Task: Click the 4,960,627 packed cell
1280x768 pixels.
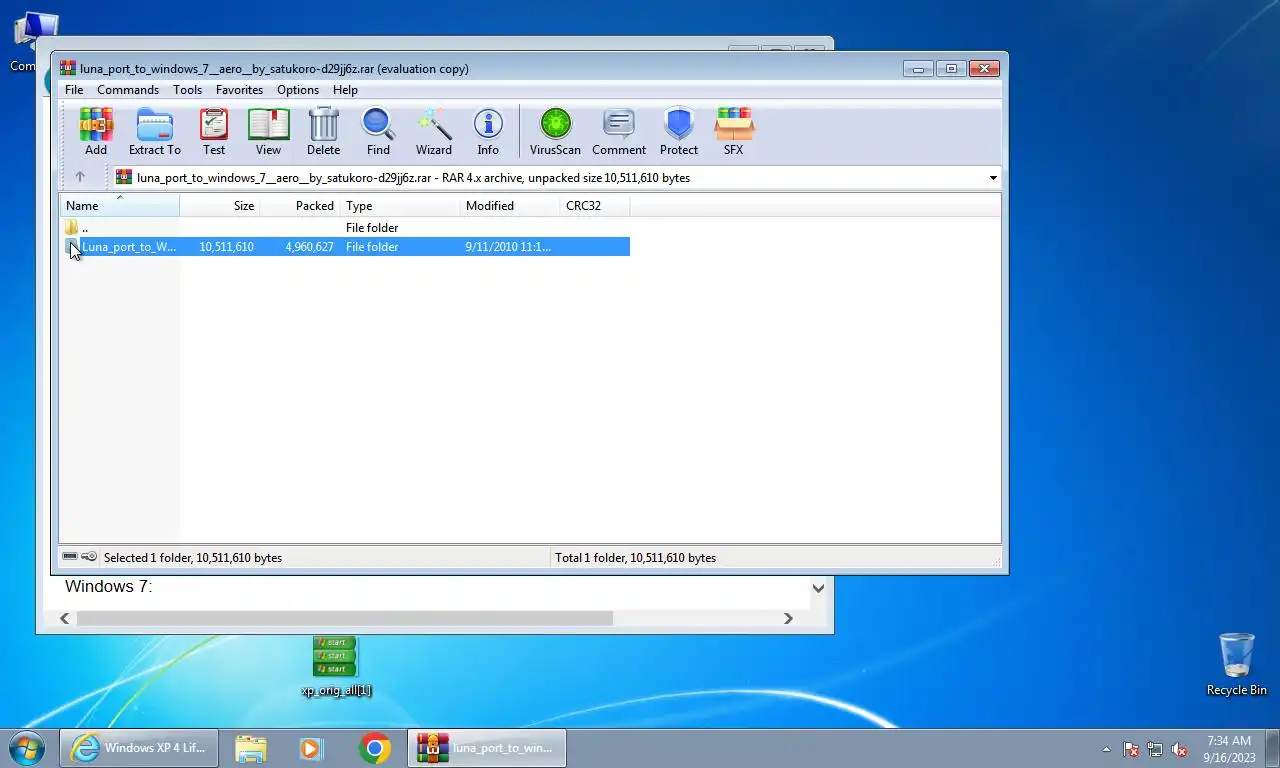Action: coord(309,247)
